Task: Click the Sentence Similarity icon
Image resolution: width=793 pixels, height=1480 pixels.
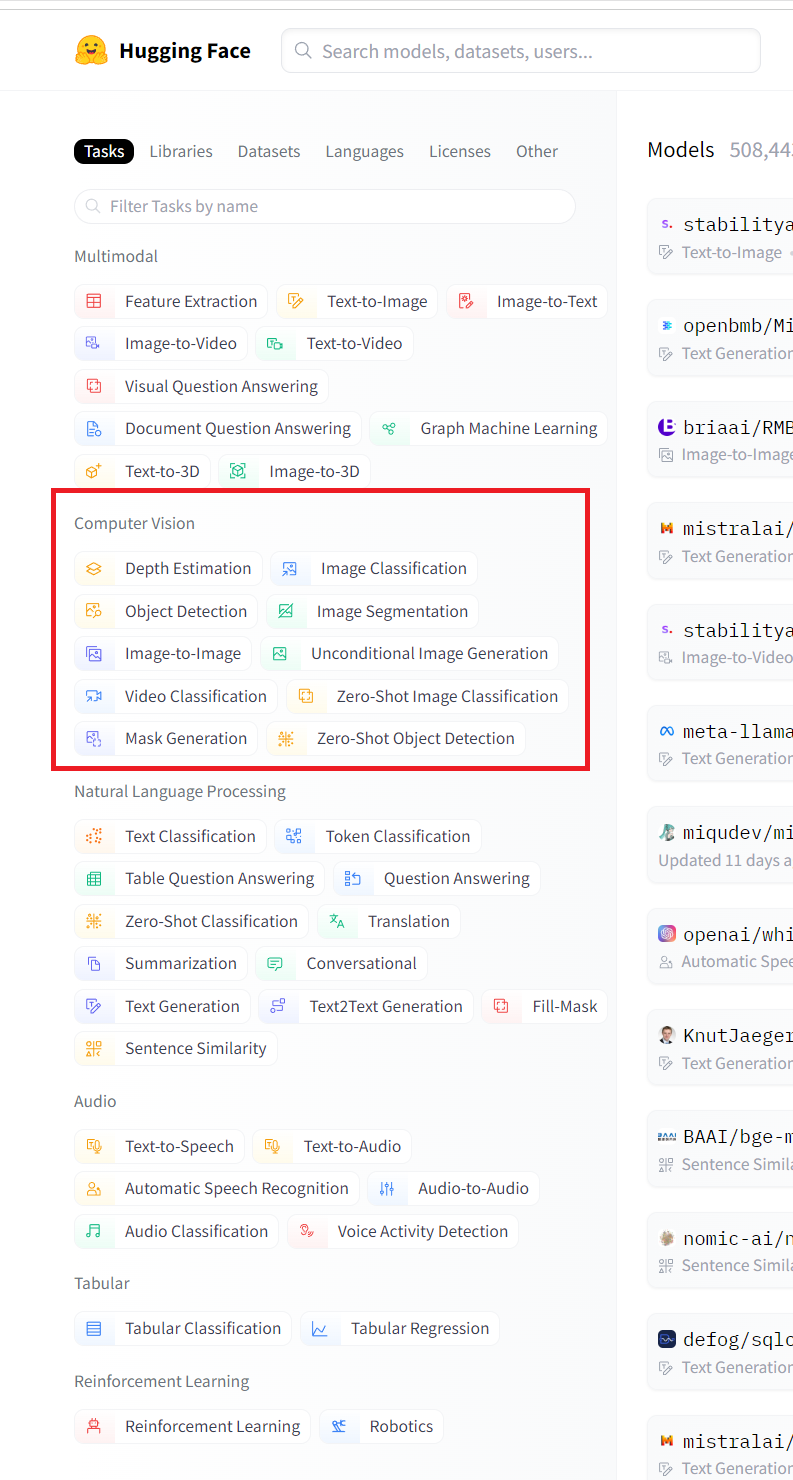Action: (x=94, y=1048)
